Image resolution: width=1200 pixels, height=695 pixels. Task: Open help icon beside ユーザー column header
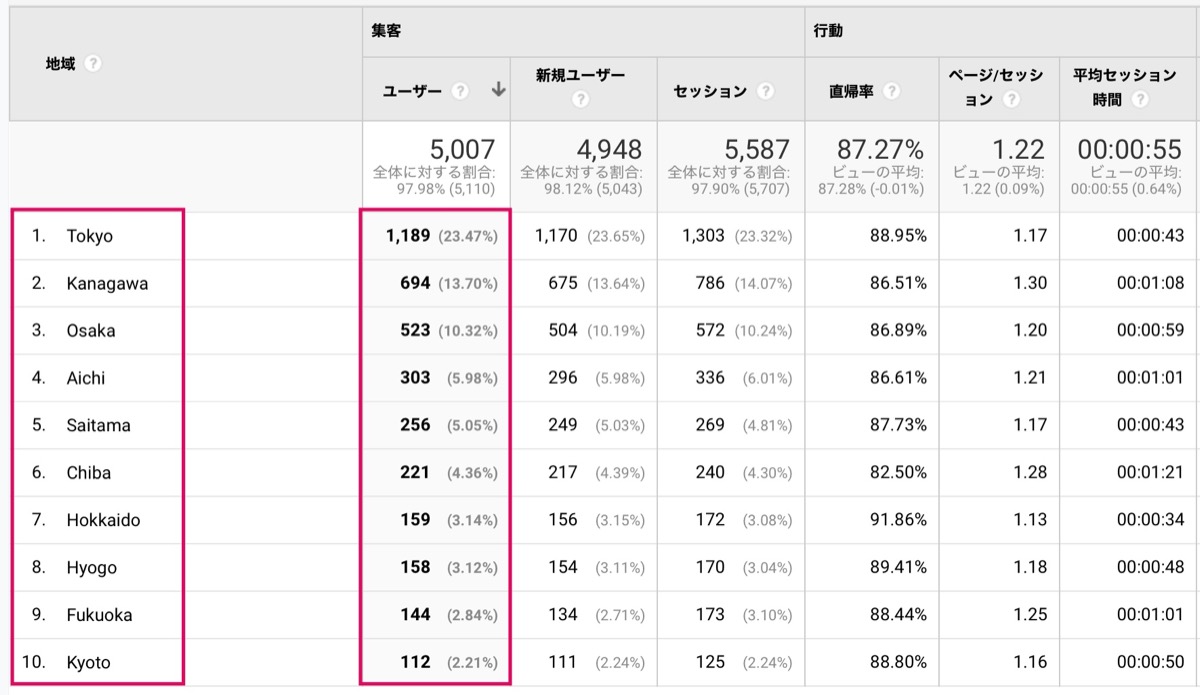pos(460,90)
